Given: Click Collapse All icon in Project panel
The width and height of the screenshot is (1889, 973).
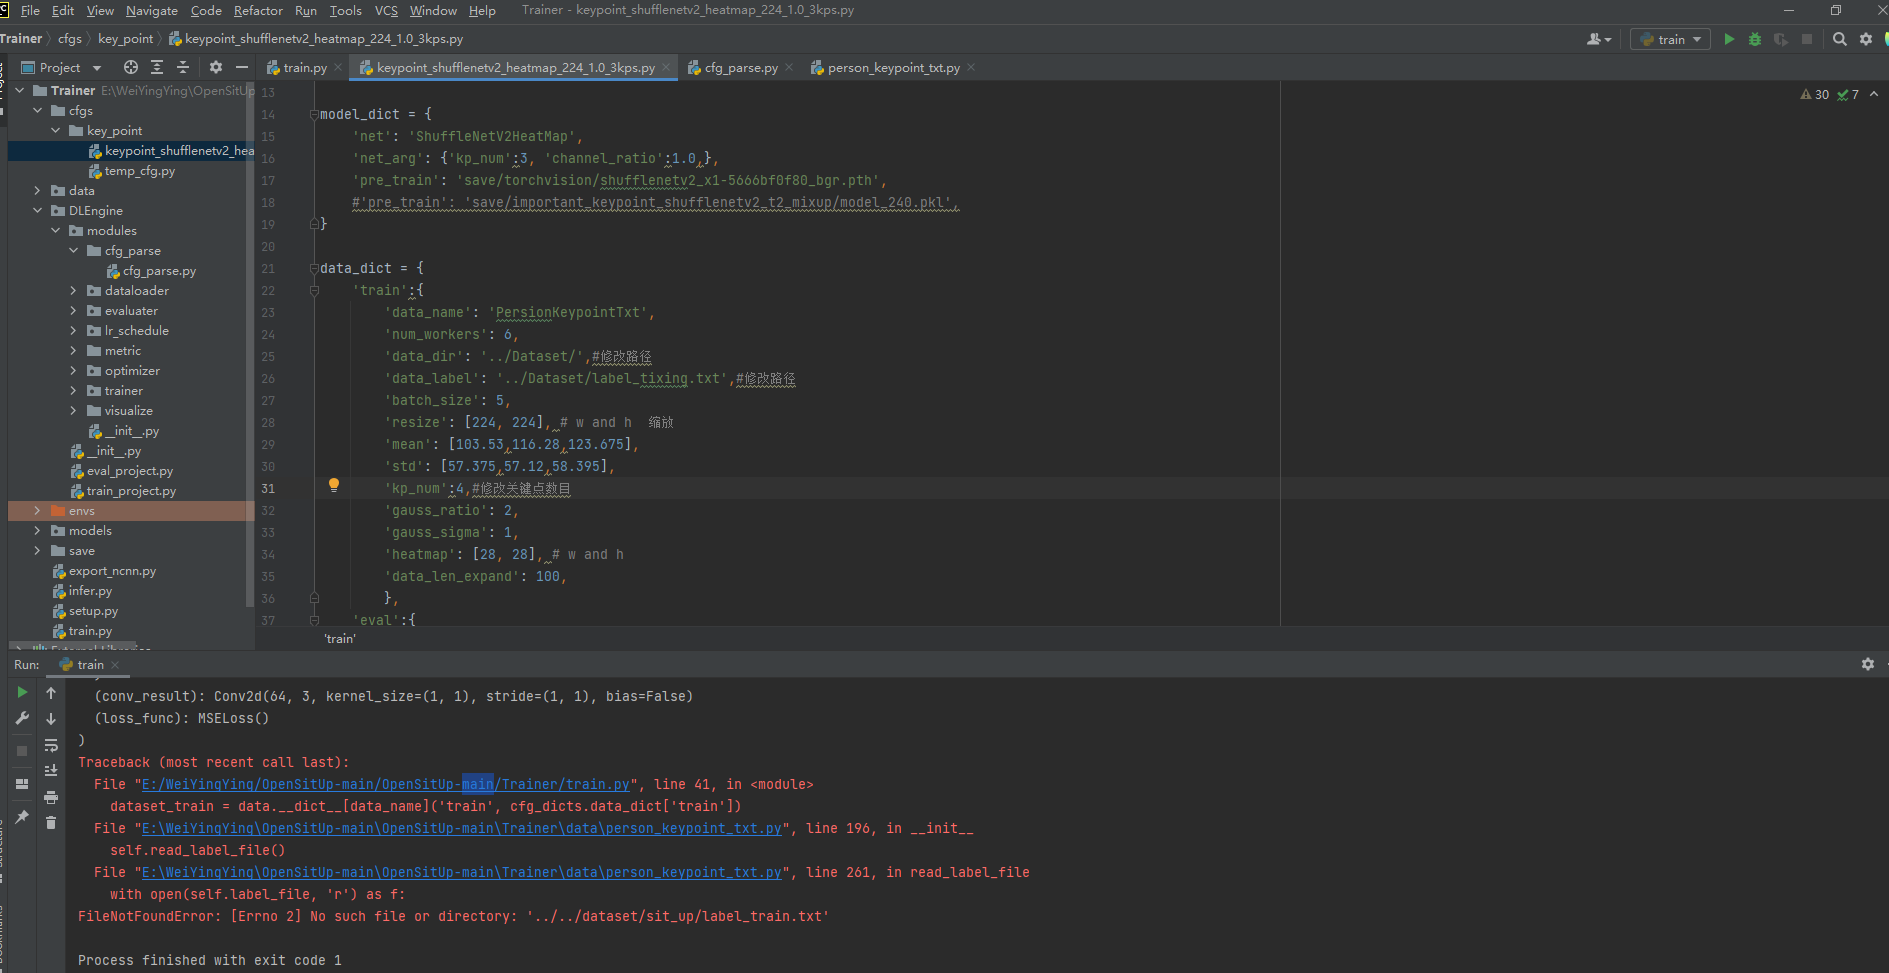Looking at the screenshot, I should point(183,67).
